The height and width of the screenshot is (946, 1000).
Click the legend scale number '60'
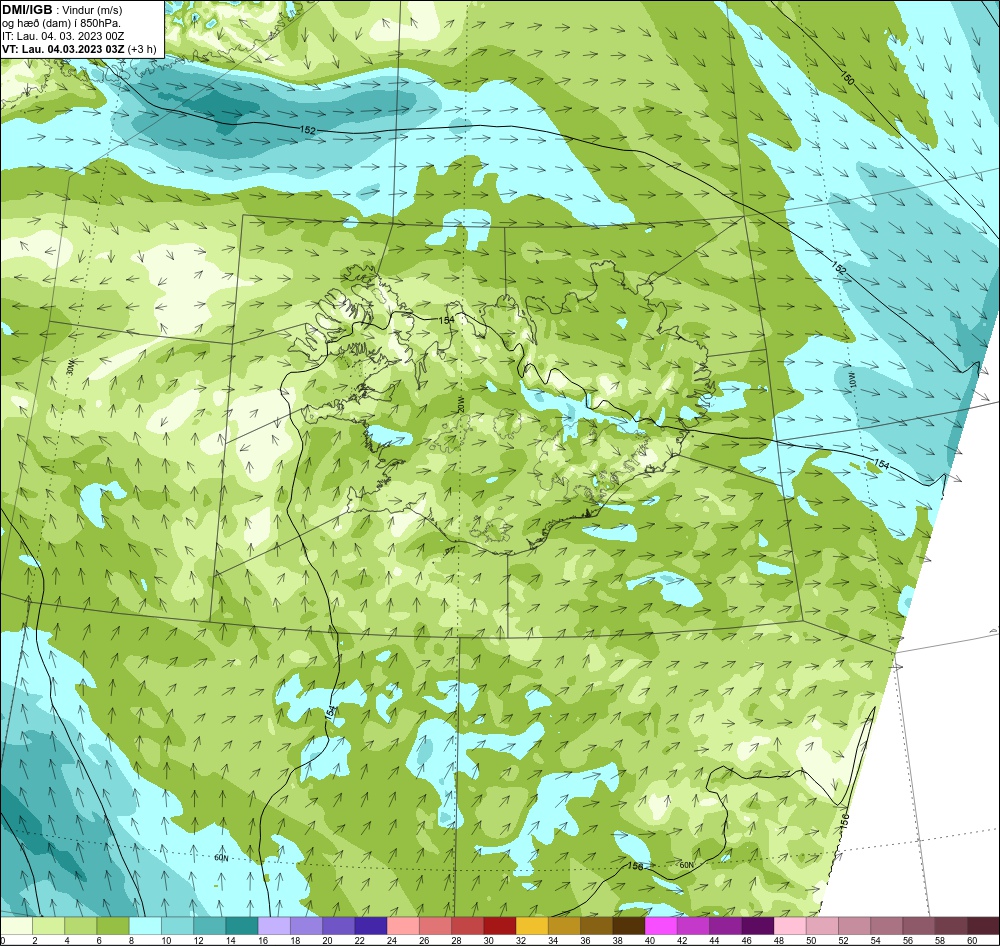click(971, 940)
